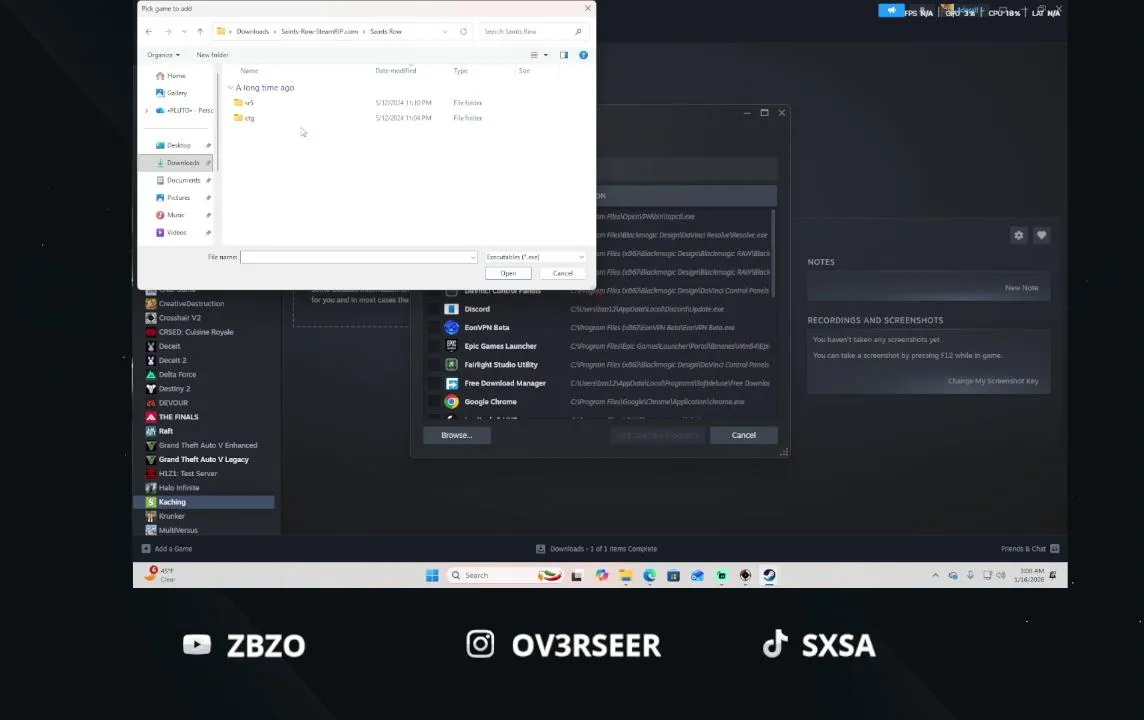Expand the address bar path history

point(445,31)
